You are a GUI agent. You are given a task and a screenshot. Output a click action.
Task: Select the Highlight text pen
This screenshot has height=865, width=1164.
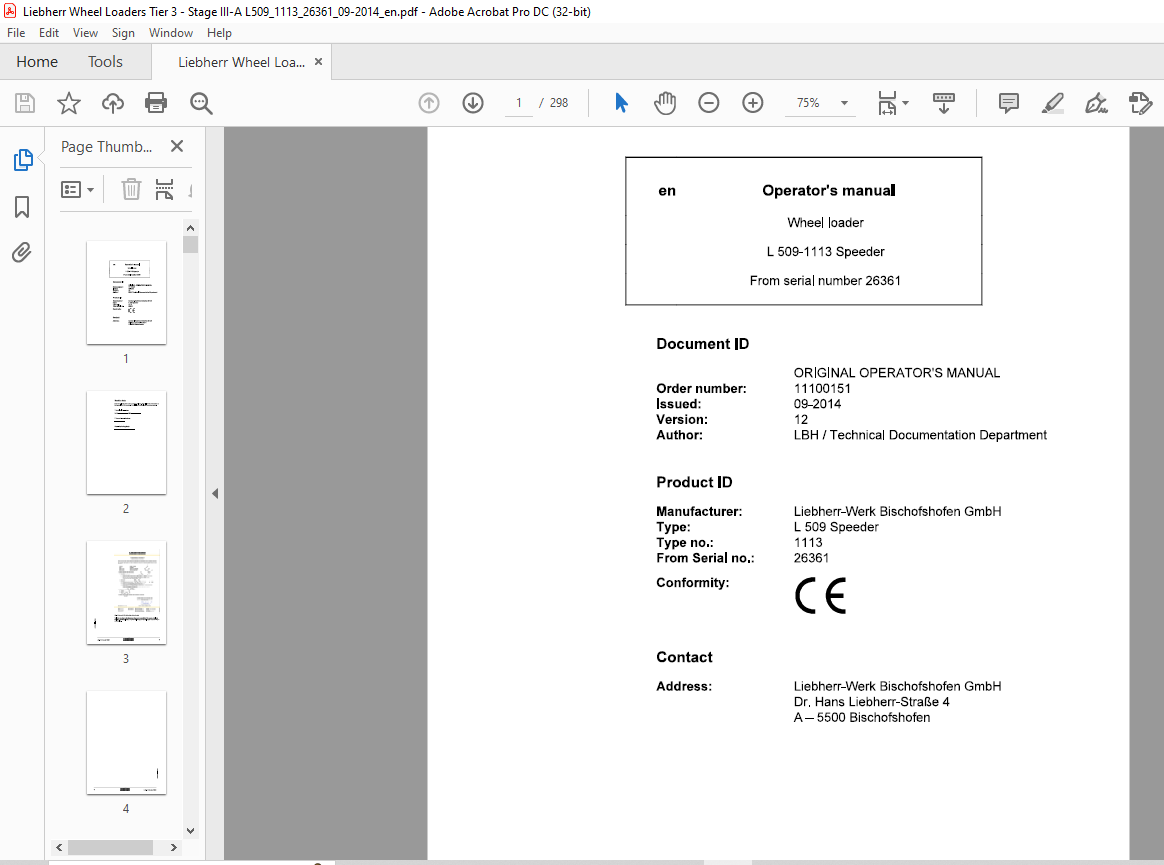pos(1053,102)
